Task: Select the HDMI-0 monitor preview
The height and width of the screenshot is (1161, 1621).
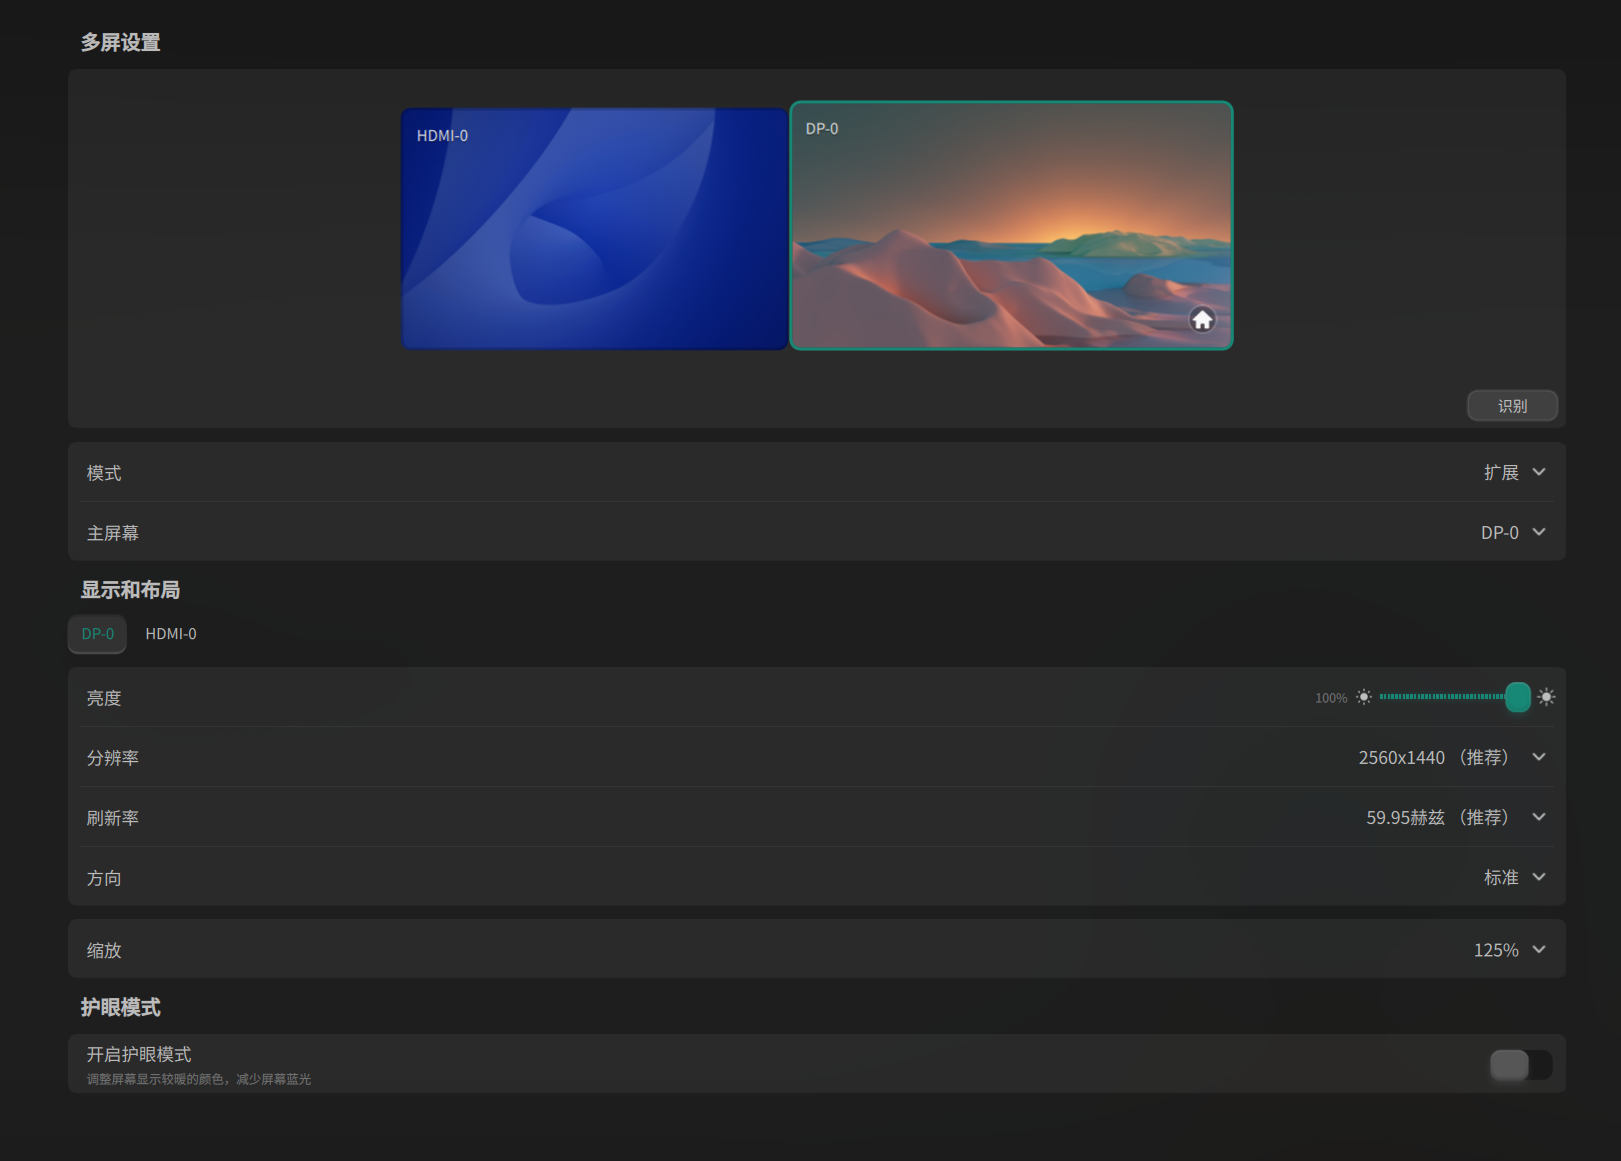Action: point(595,229)
